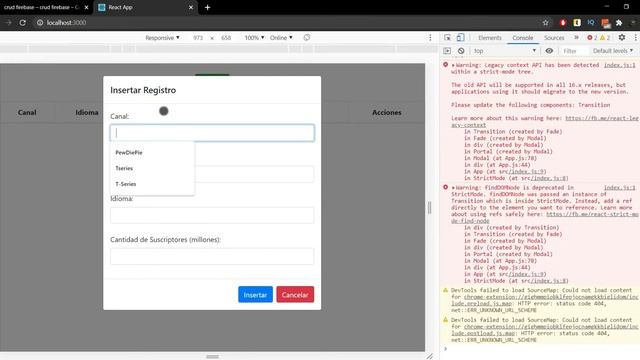The height and width of the screenshot is (360, 640).
Task: Choose Tseries autocomplete suggestion
Action: pos(152,168)
